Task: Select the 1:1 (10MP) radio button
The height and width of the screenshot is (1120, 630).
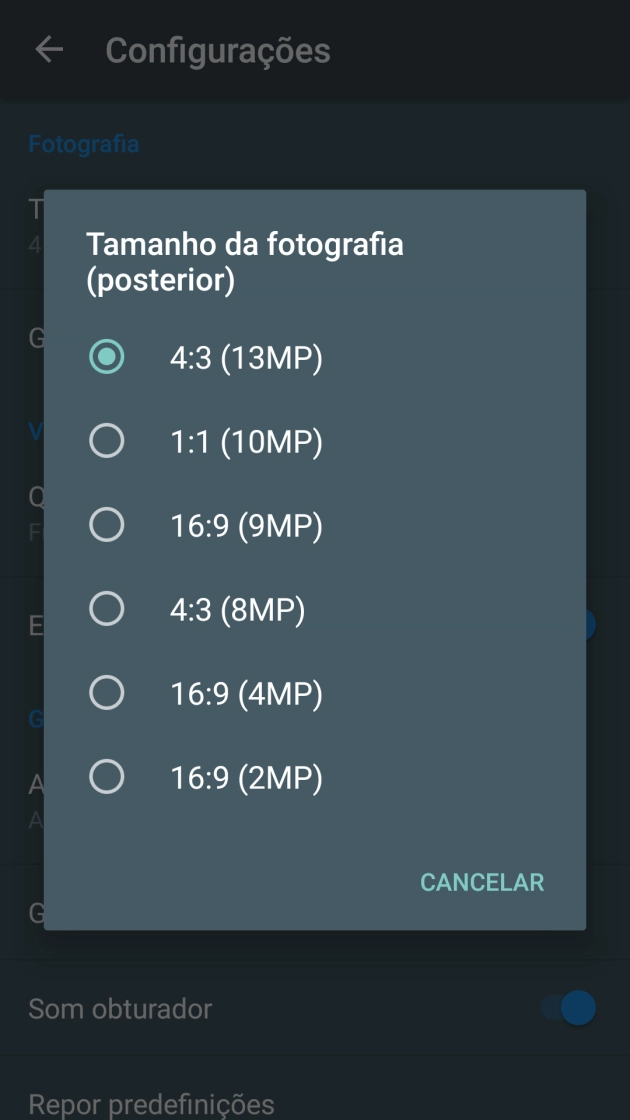Action: click(x=107, y=441)
